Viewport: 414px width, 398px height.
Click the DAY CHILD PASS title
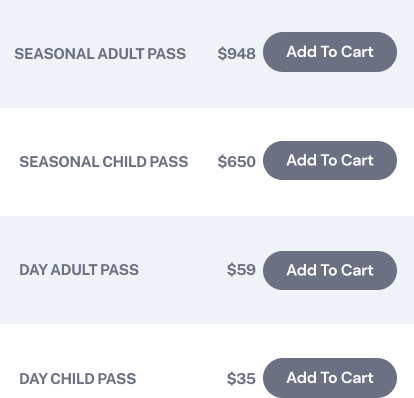click(78, 379)
